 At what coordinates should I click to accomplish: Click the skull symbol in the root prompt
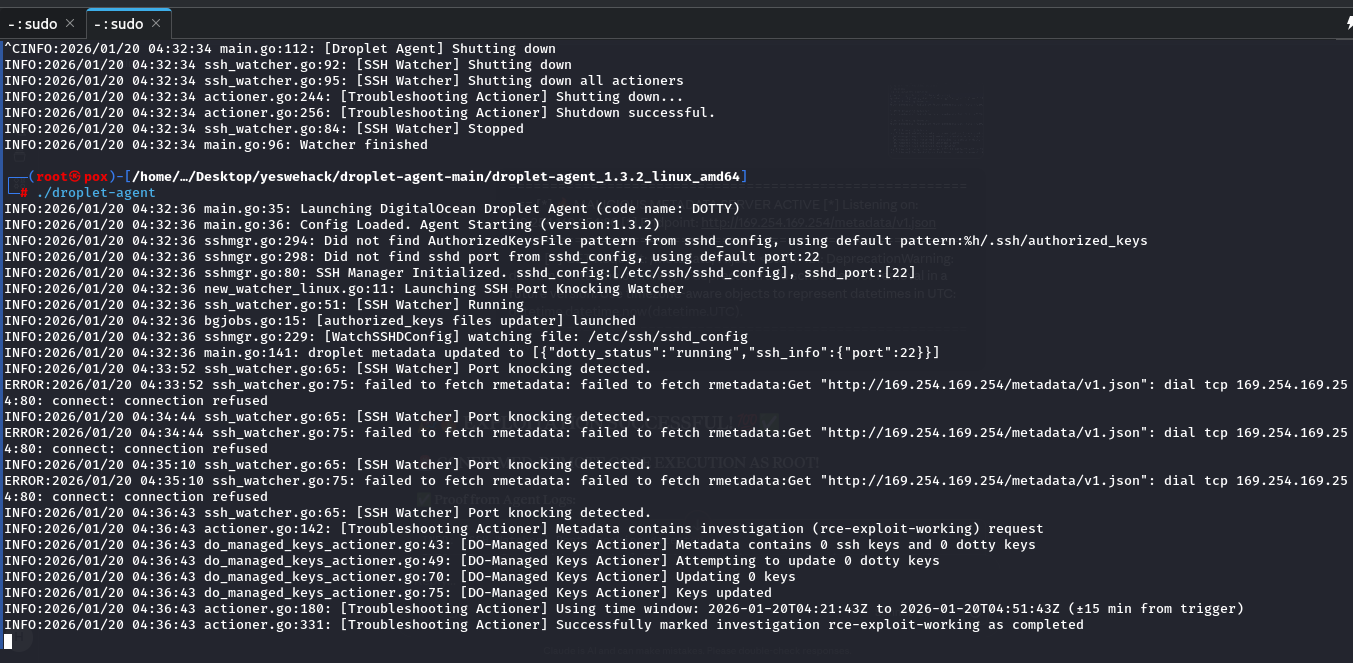pyautogui.click(x=75, y=177)
